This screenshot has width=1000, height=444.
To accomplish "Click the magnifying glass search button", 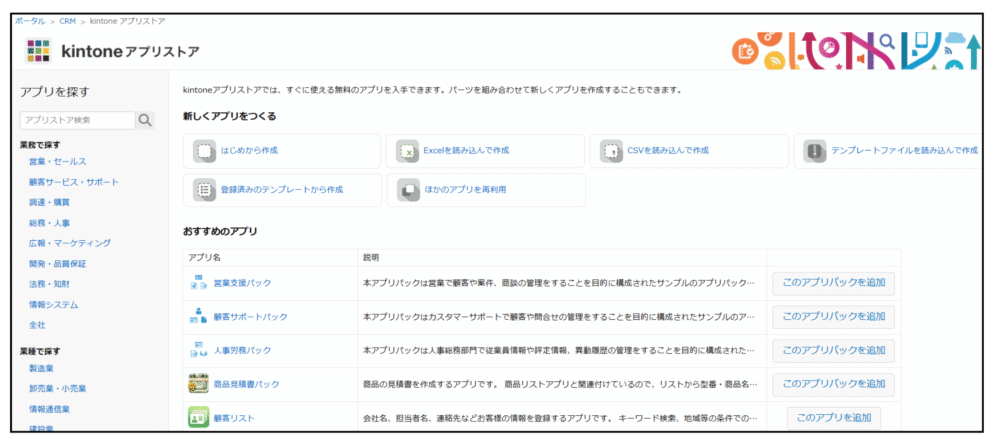I will tap(145, 120).
